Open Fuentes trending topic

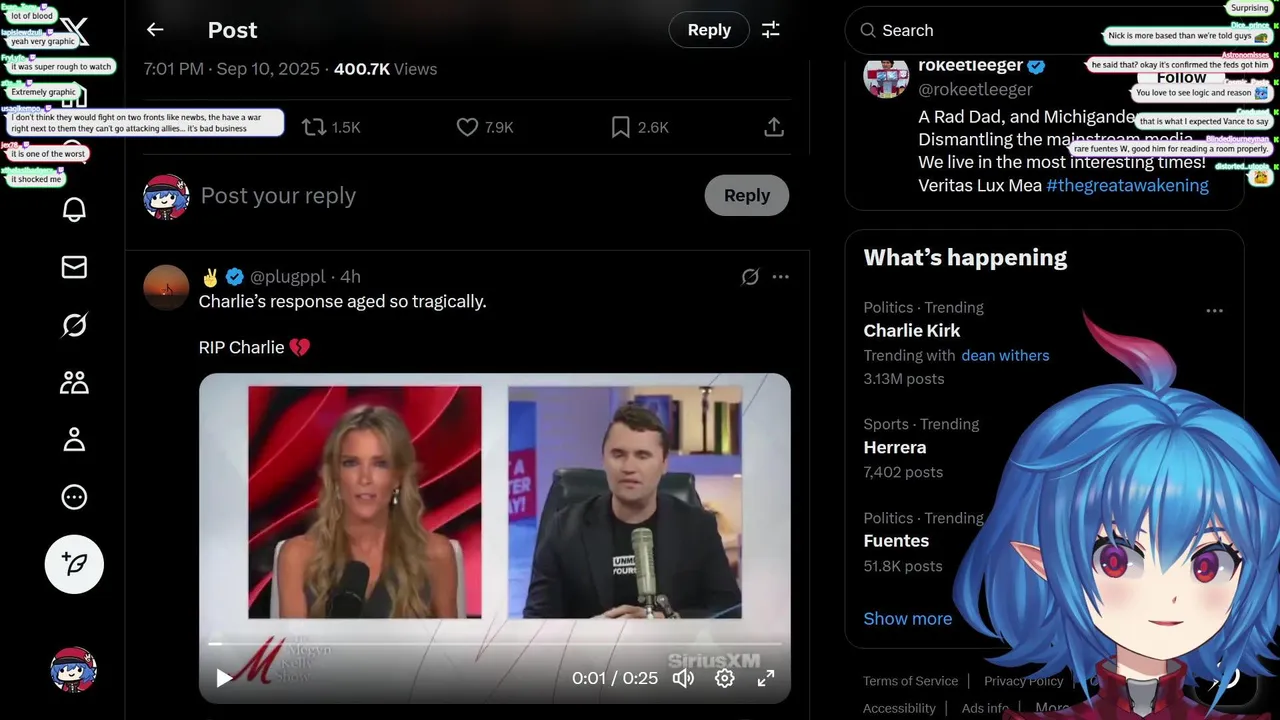[x=896, y=541]
